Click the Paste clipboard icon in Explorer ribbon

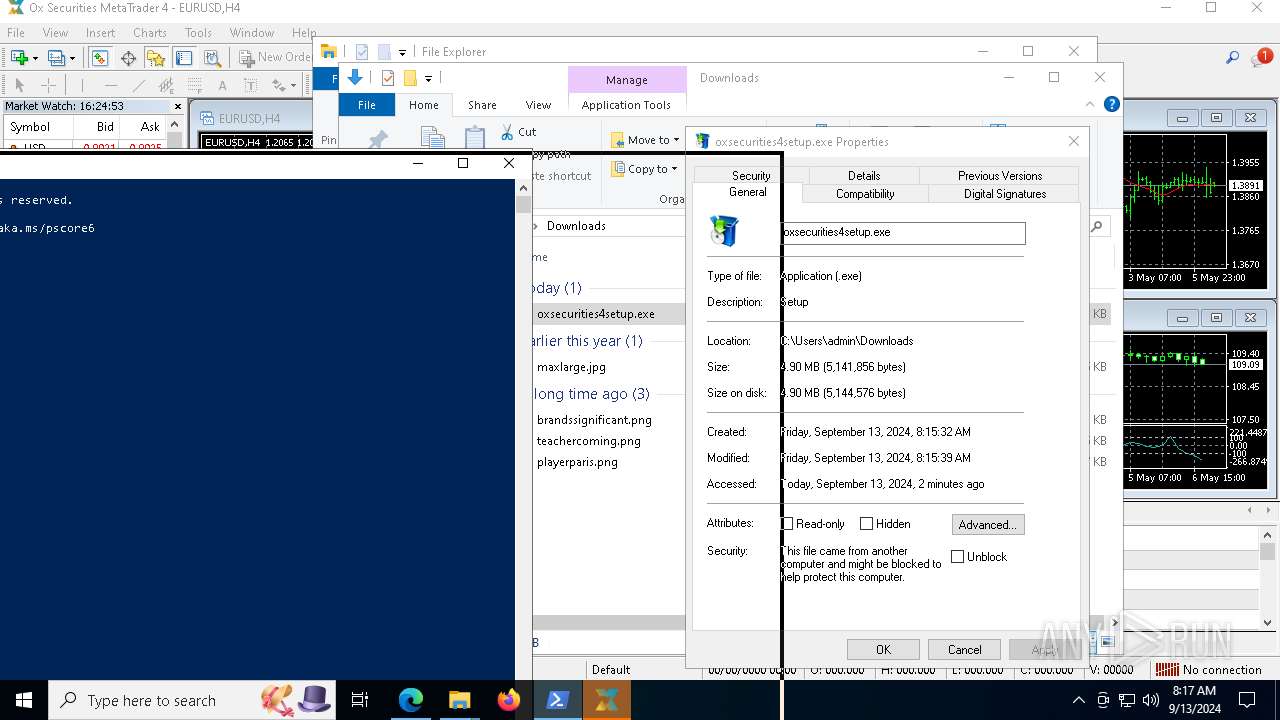point(475,138)
